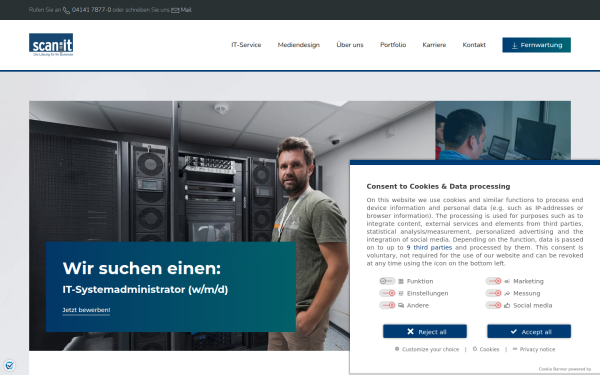Screen dimensions: 600x375
Task: Call phone number 04141 7877-0
Action: pyautogui.click(x=91, y=10)
